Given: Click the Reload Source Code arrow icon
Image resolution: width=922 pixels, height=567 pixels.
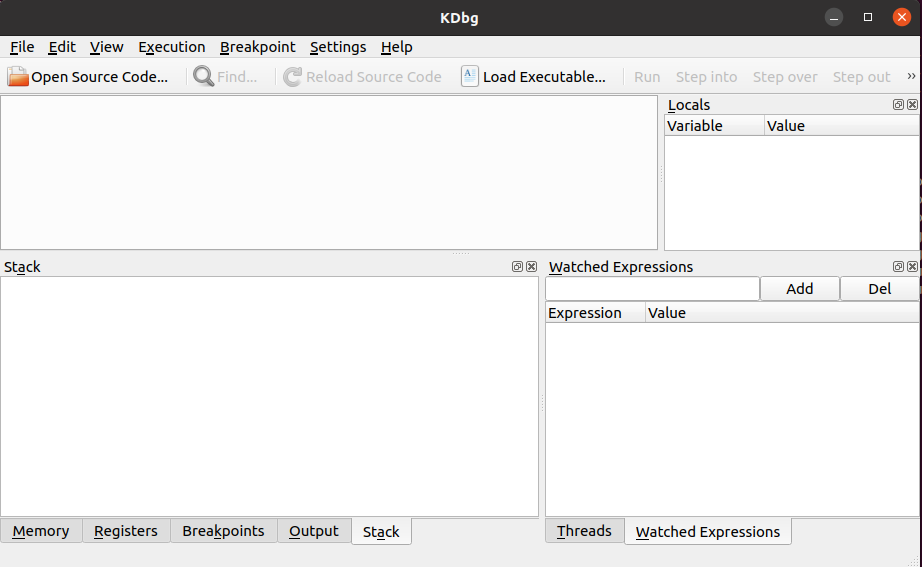Looking at the screenshot, I should (x=292, y=76).
